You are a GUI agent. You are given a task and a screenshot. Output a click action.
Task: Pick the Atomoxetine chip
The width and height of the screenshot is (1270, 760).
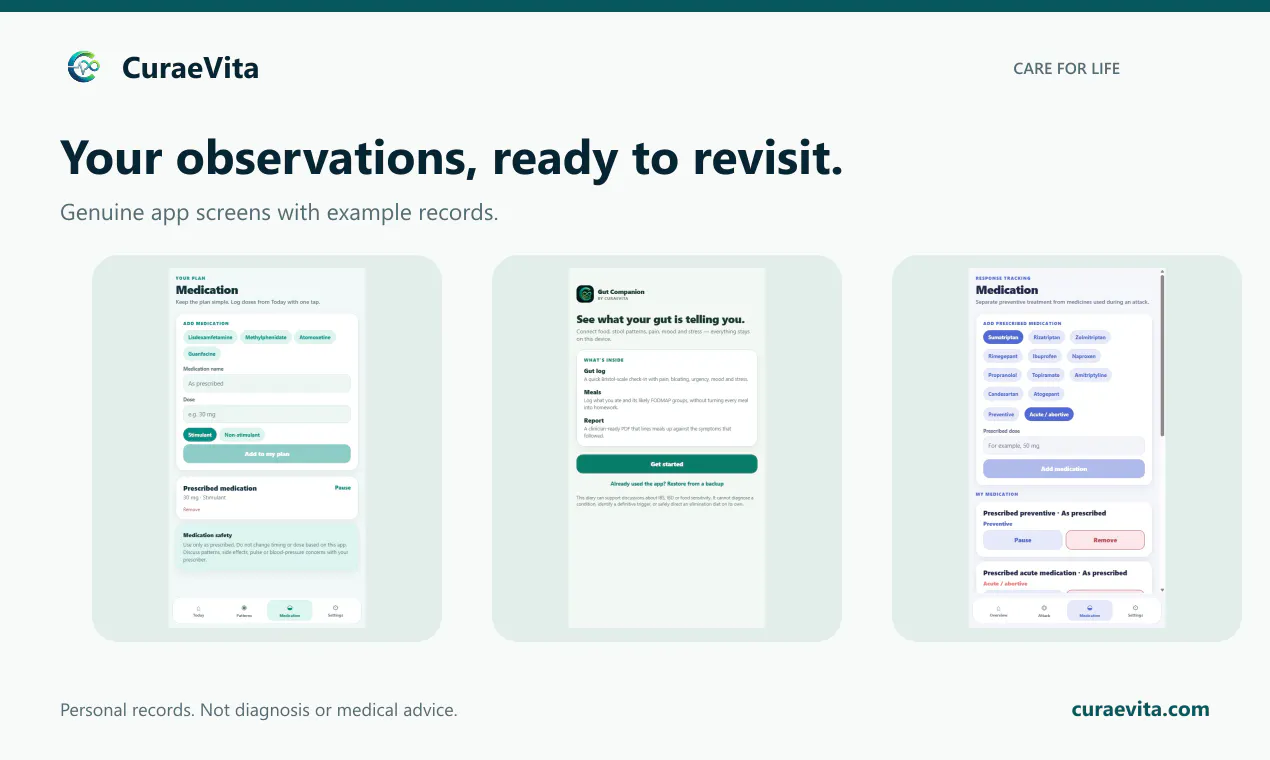pos(315,338)
